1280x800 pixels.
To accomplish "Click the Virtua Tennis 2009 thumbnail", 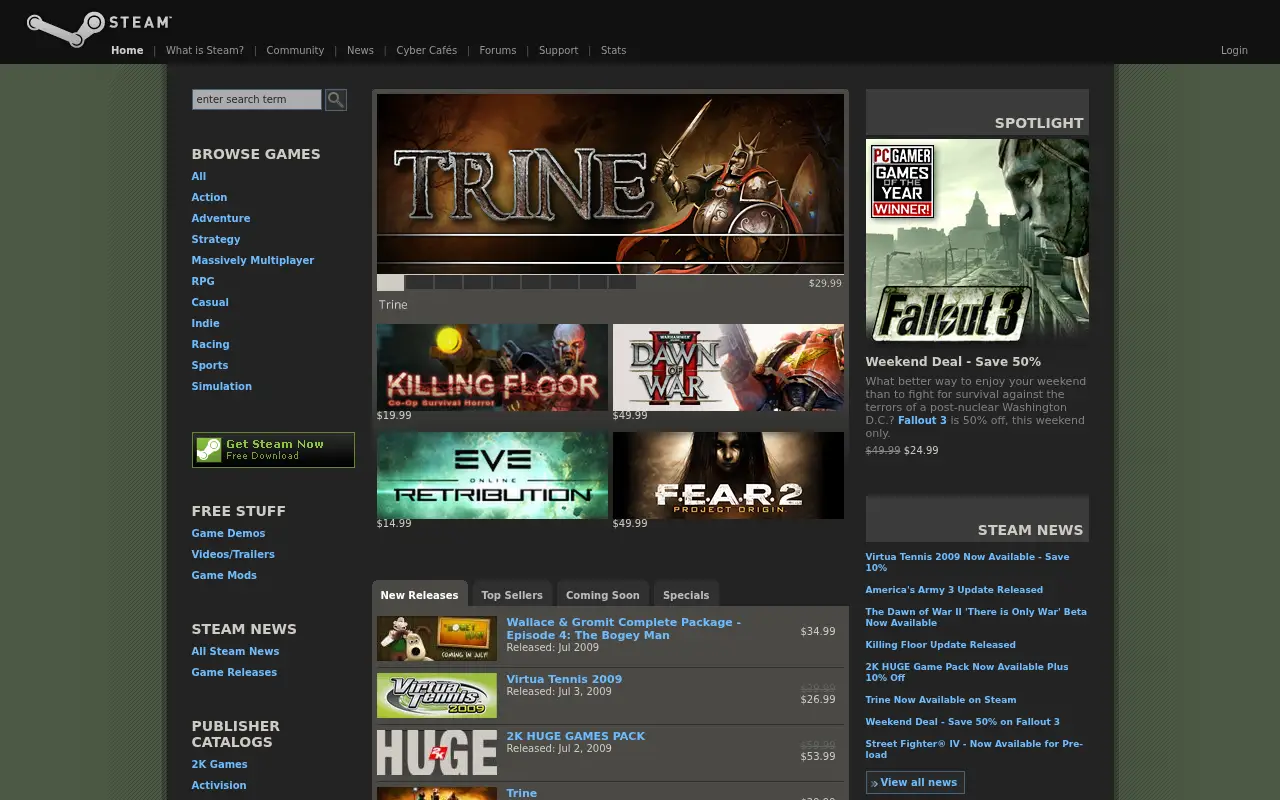I will pos(437,695).
